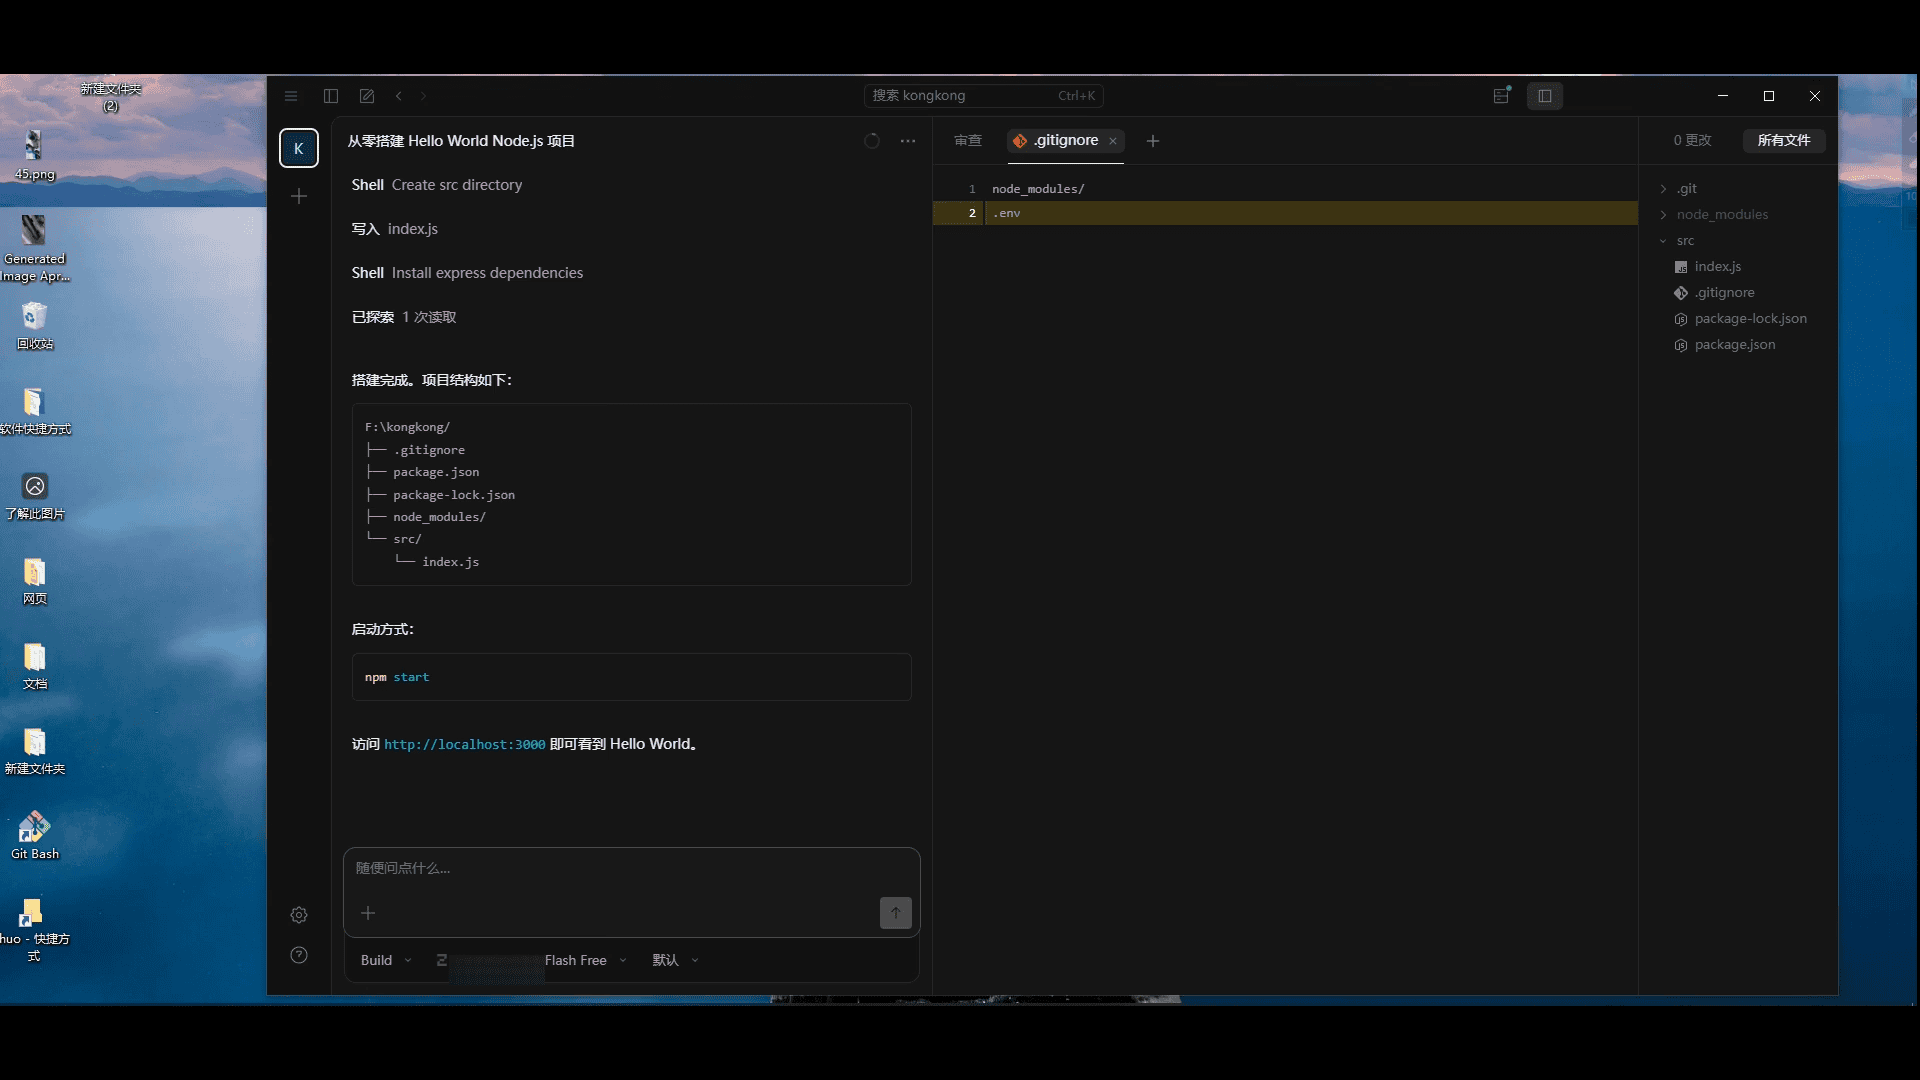Expand the '已探索 1 次读取' step
Viewport: 1920px width, 1080px height.
tap(404, 317)
